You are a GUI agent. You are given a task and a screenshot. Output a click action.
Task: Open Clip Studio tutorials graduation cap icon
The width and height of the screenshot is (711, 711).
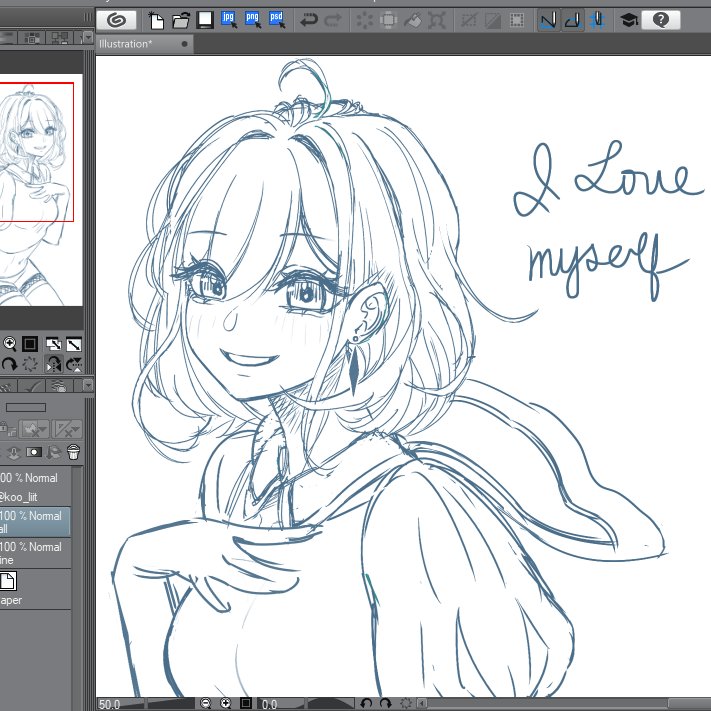click(x=629, y=20)
